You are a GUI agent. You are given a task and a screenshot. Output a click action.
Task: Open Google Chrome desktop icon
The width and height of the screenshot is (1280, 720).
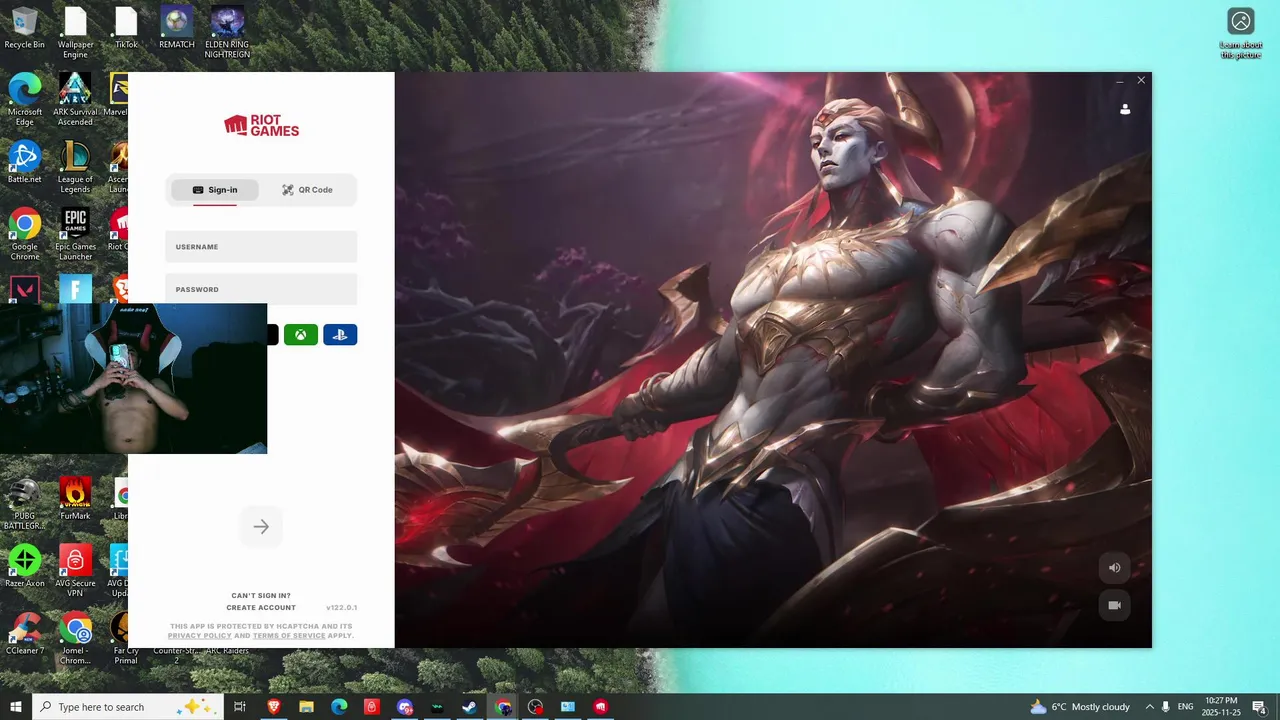pos(25,235)
